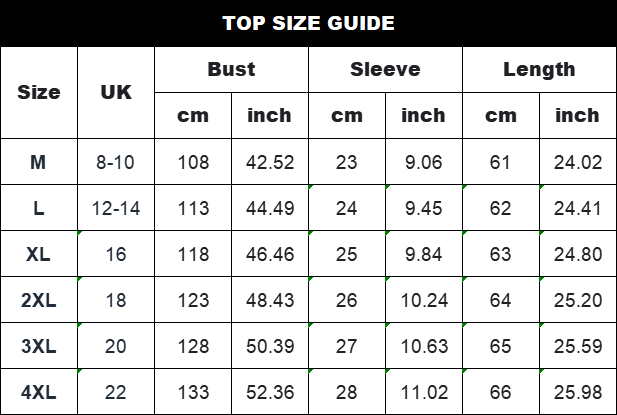Image resolution: width=617 pixels, height=415 pixels.
Task: Click the Length column header
Action: [x=539, y=69]
